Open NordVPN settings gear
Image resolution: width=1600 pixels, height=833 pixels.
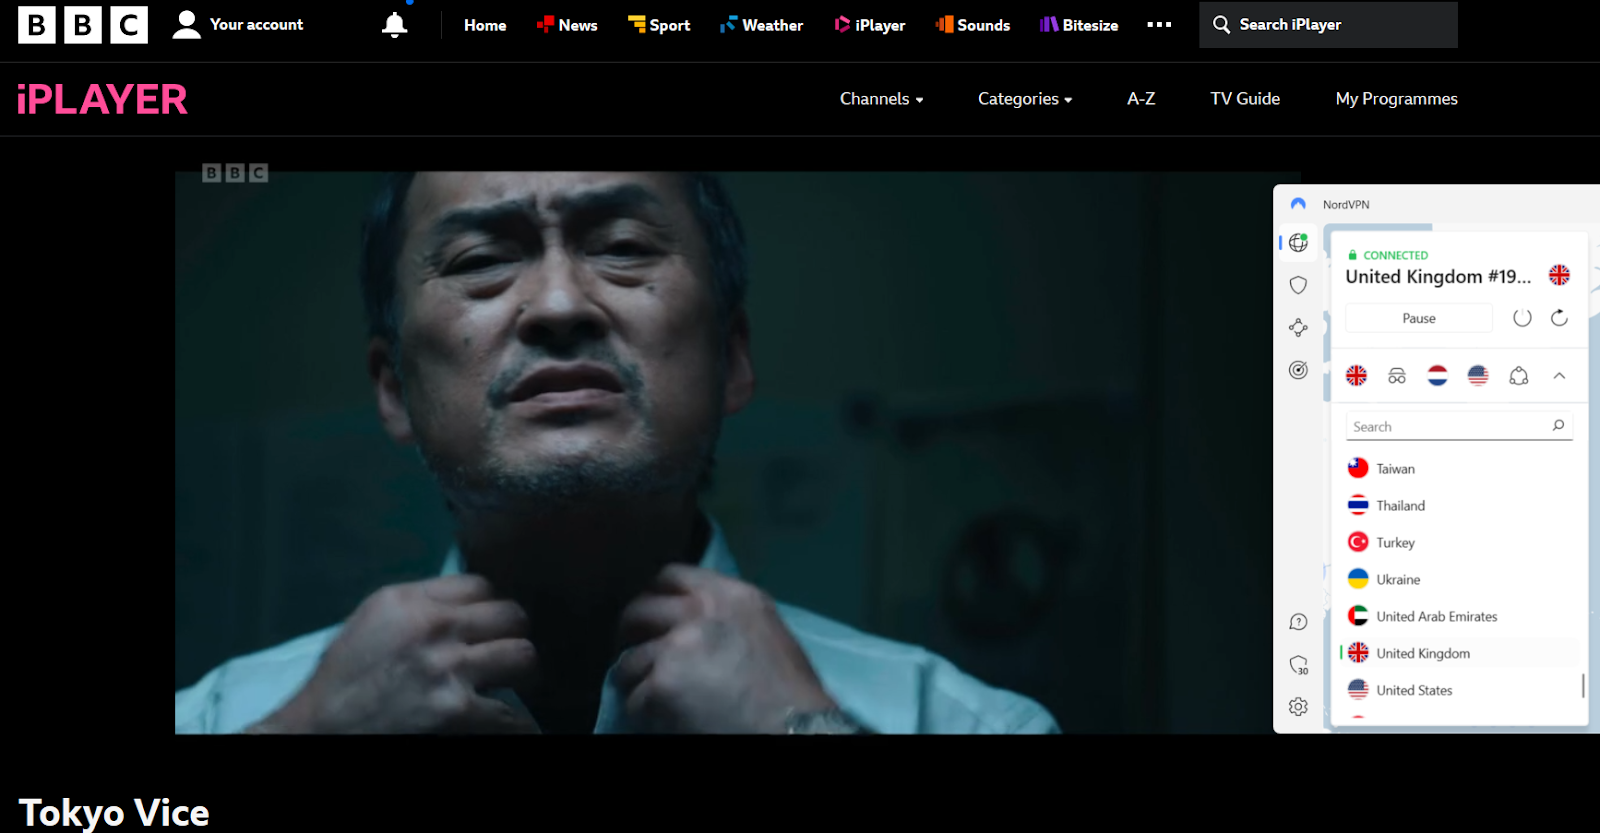[x=1298, y=707]
